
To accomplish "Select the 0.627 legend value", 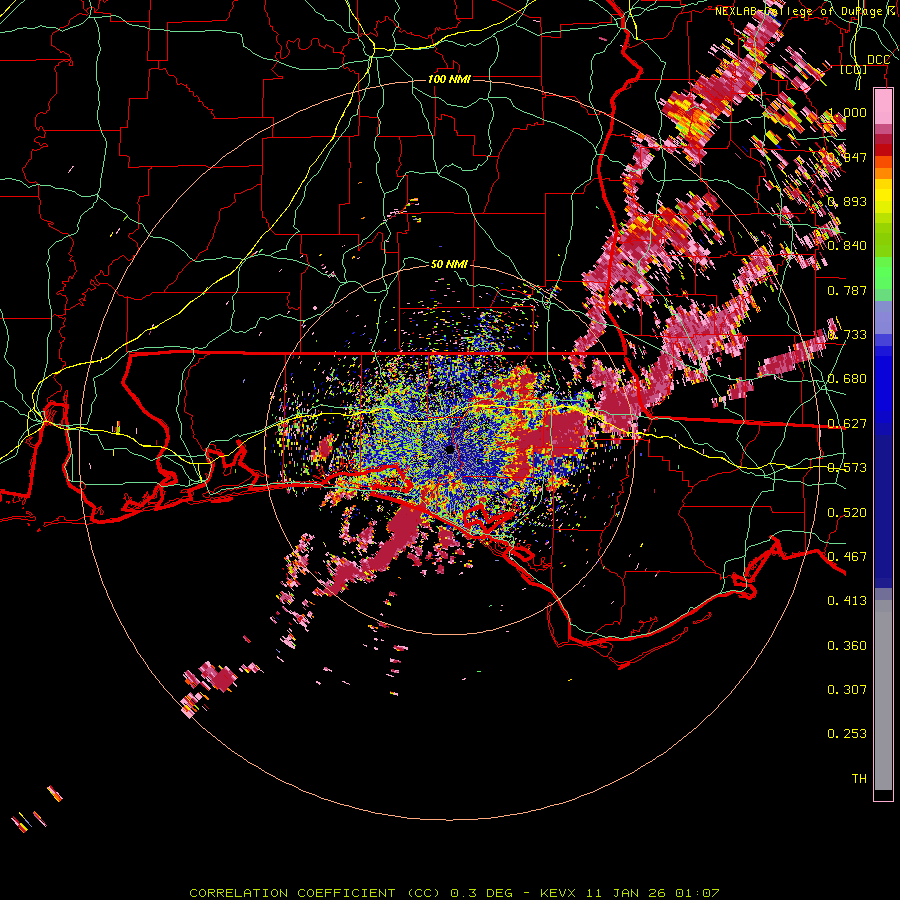I will [847, 424].
